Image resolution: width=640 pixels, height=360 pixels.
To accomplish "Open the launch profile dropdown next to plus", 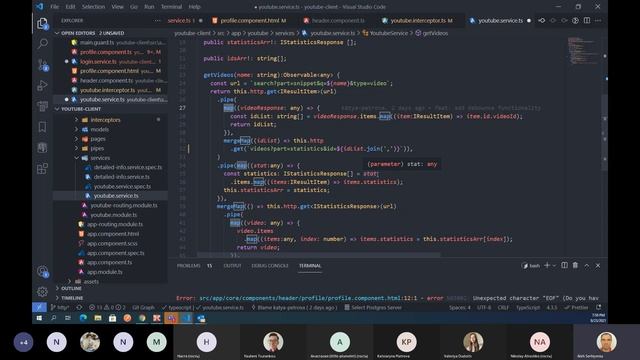I will 554,266.
